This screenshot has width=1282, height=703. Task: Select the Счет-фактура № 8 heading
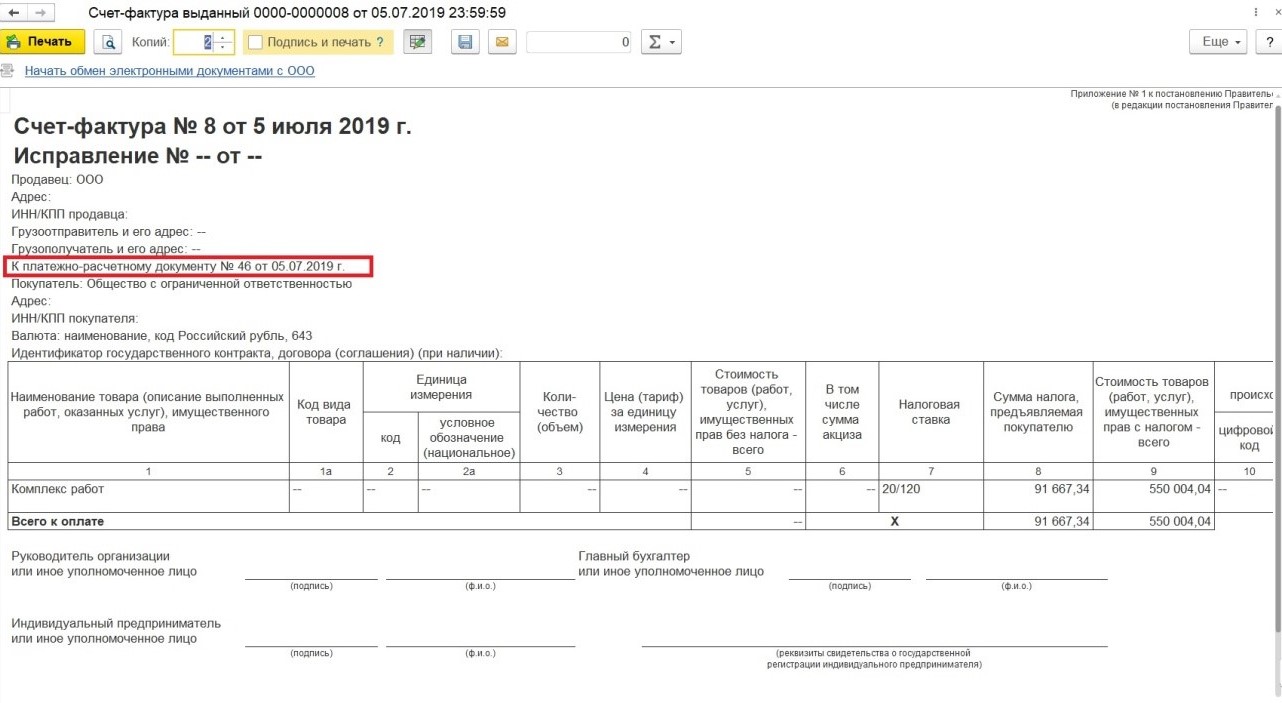213,127
